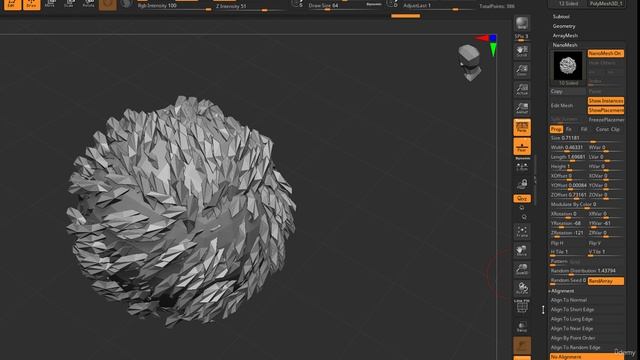This screenshot has height=360, width=640.
Task: Select the Scroll canvas tool
Action: (522, 51)
